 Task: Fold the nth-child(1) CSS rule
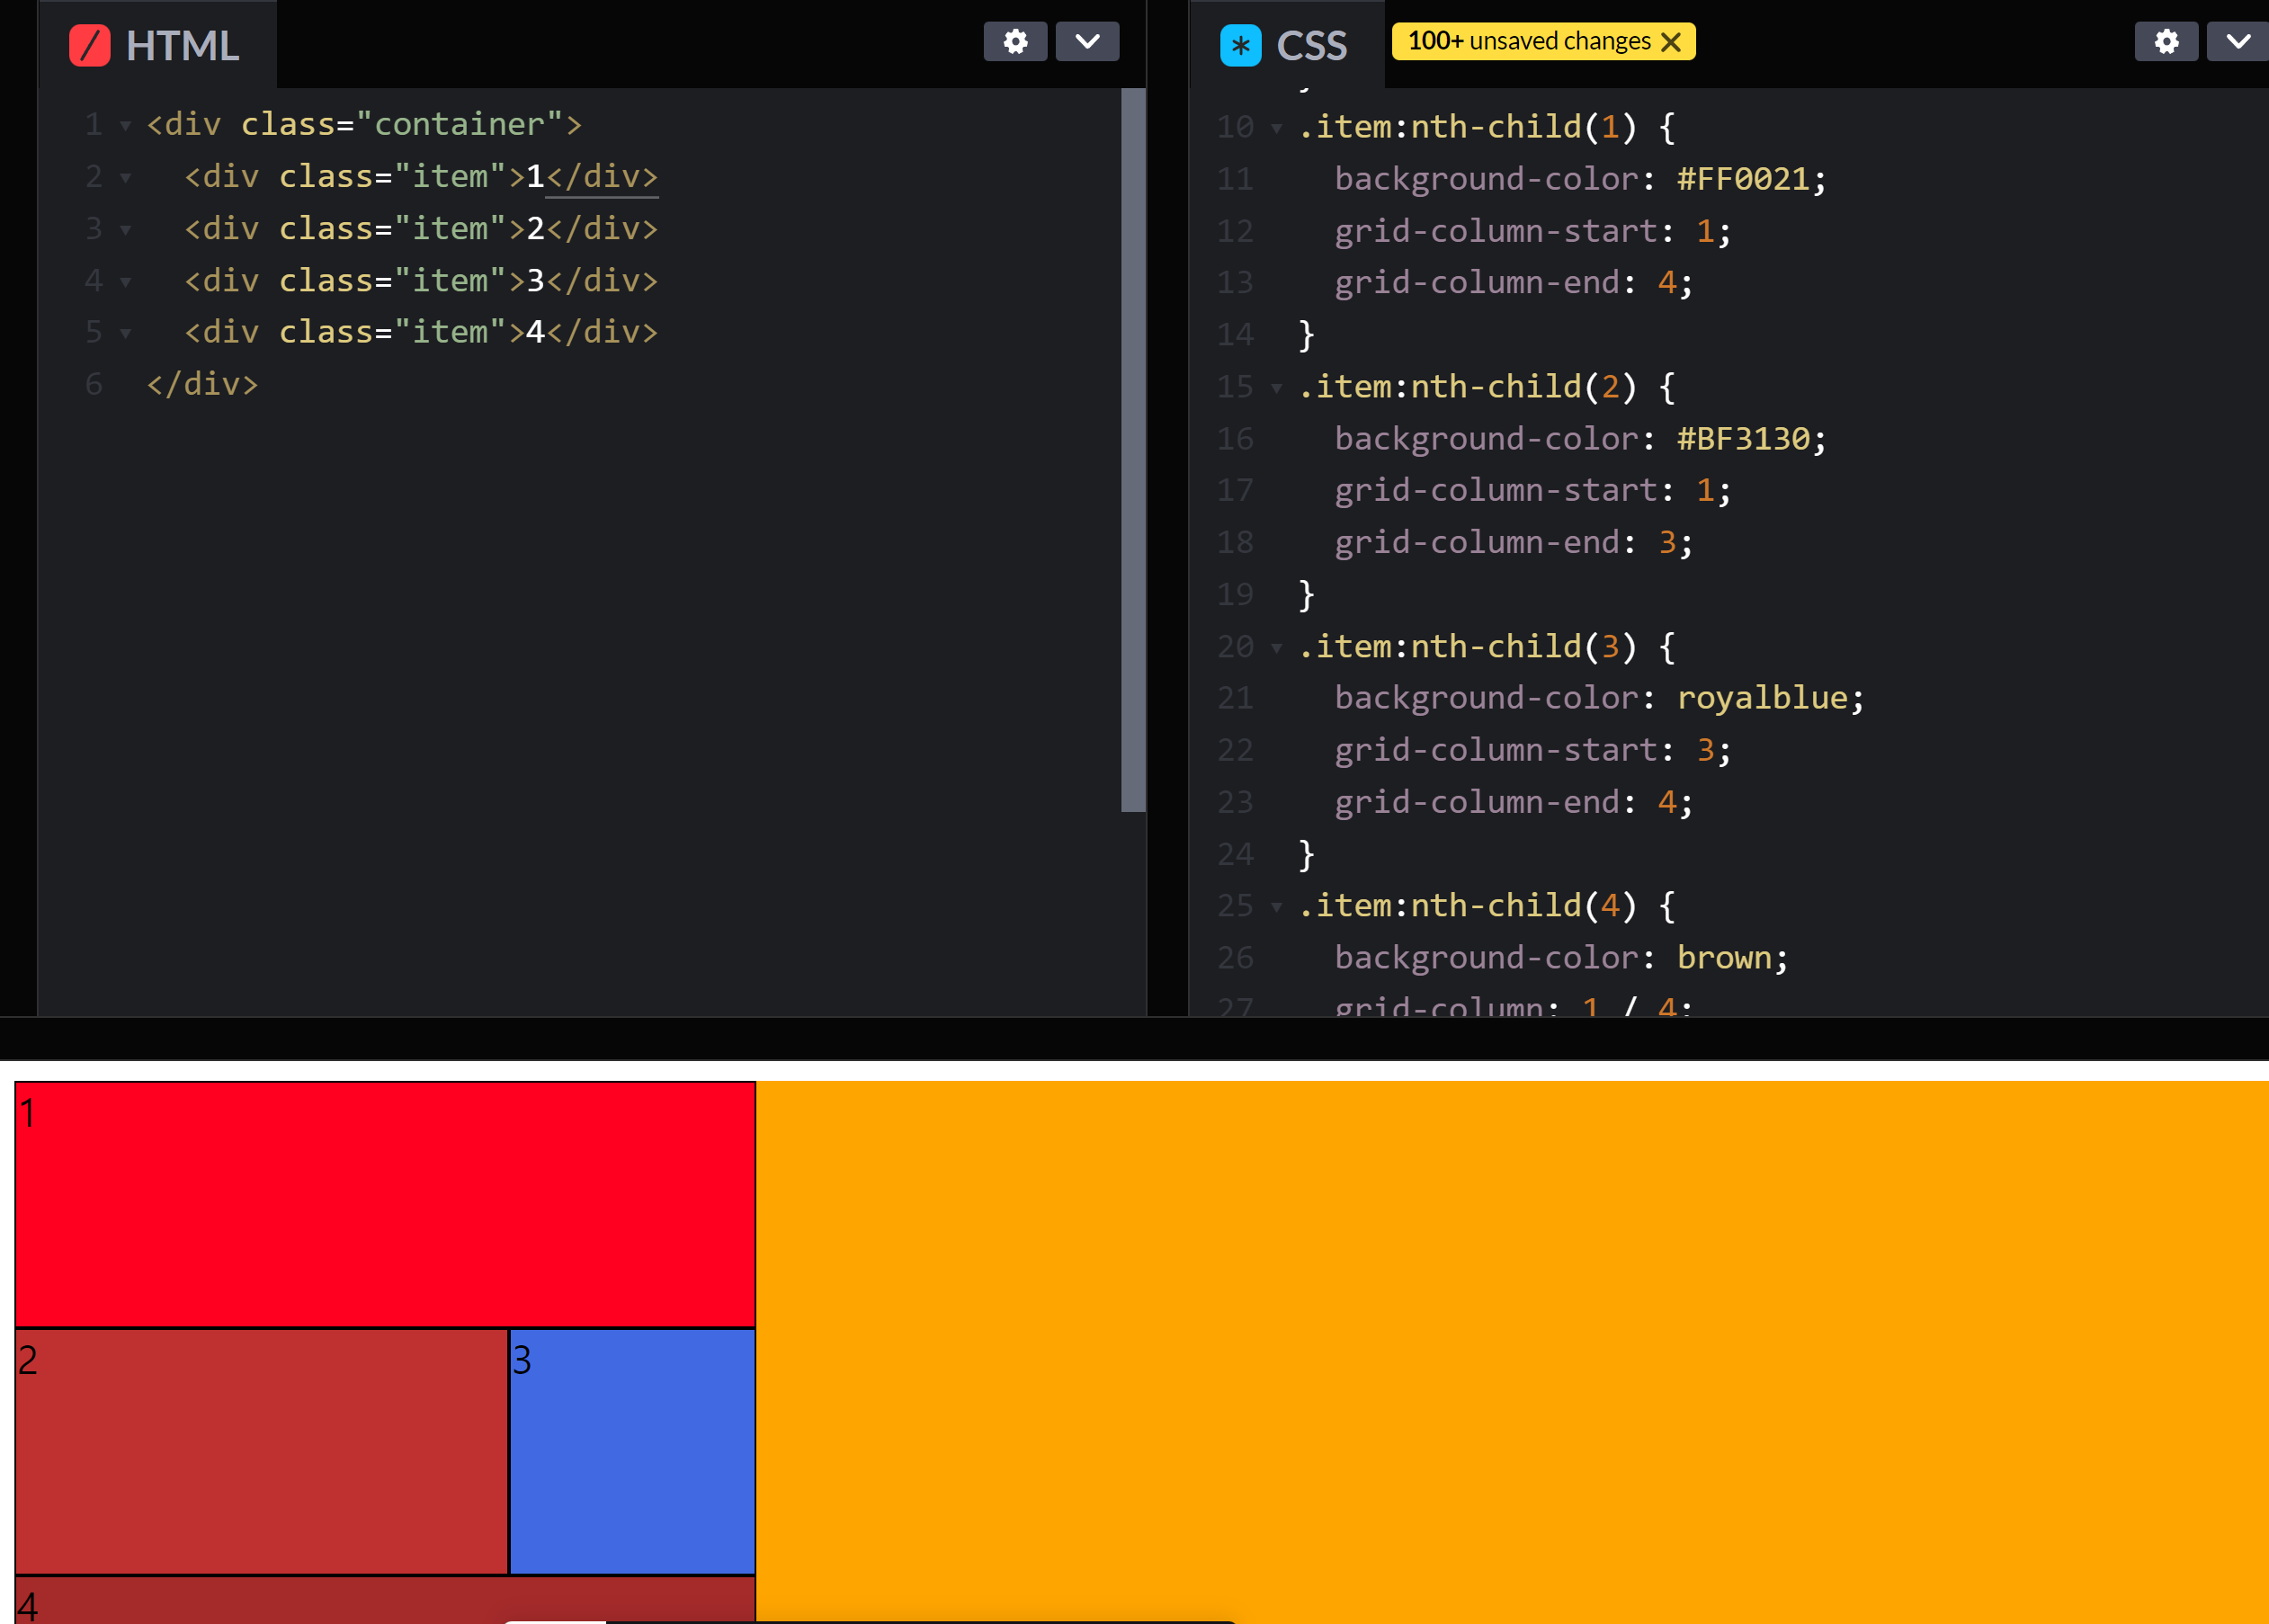coord(1277,128)
